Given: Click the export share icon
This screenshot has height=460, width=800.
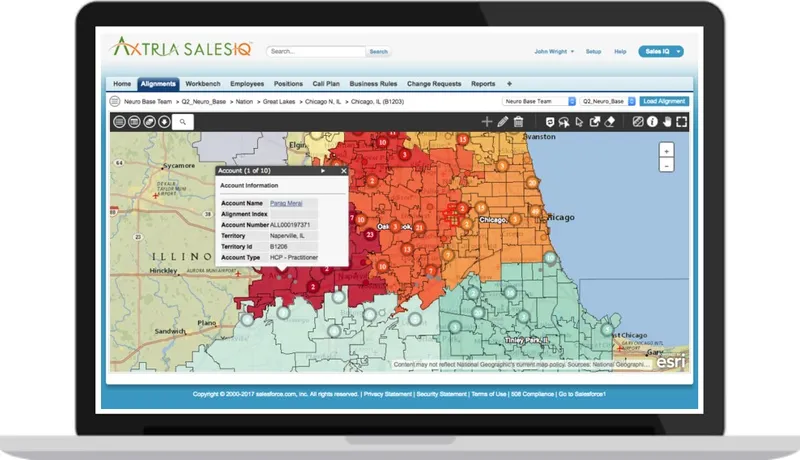Looking at the screenshot, I should pyautogui.click(x=594, y=122).
